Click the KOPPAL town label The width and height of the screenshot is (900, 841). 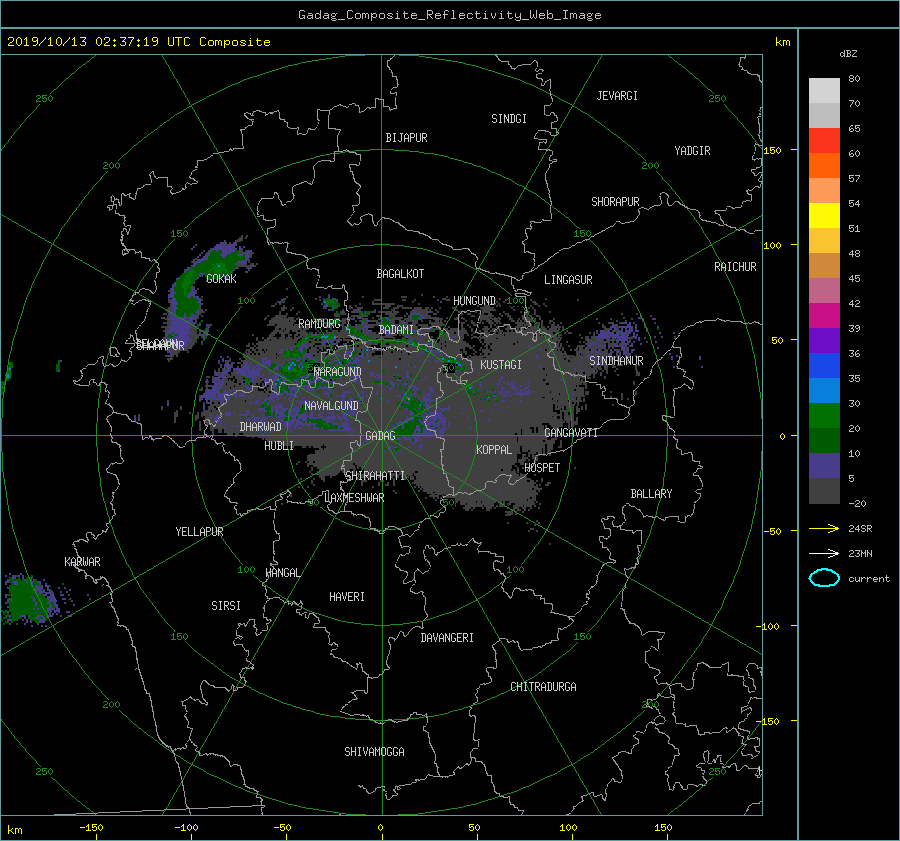[x=494, y=450]
